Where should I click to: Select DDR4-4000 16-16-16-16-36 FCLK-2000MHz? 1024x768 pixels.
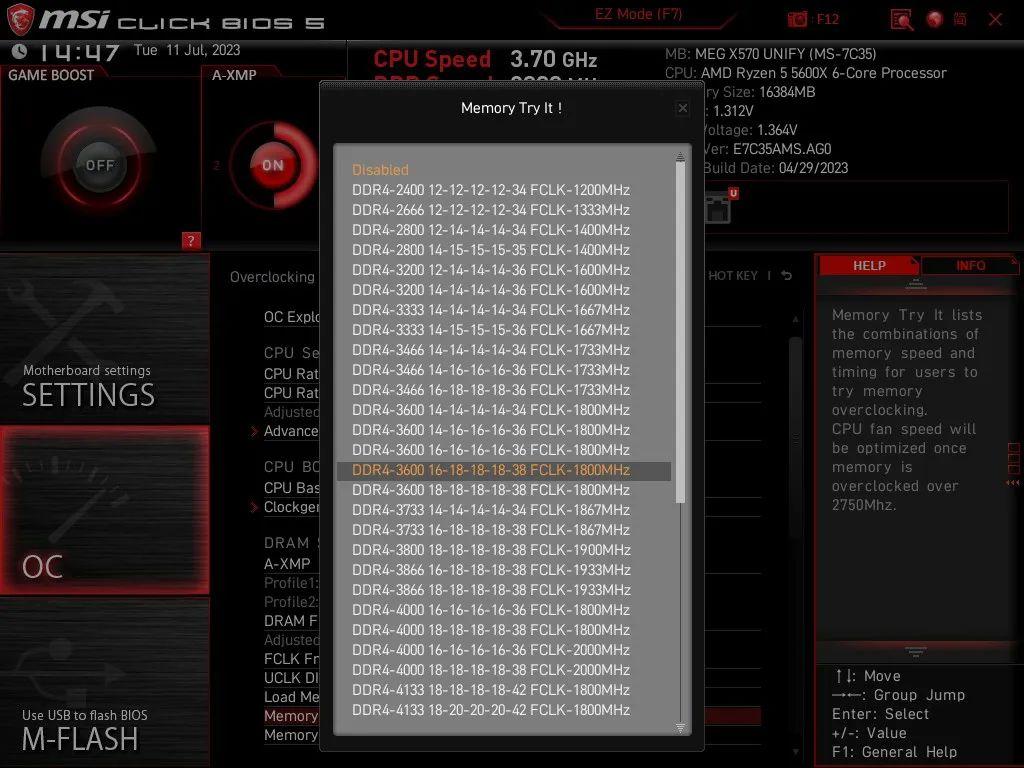pos(490,650)
